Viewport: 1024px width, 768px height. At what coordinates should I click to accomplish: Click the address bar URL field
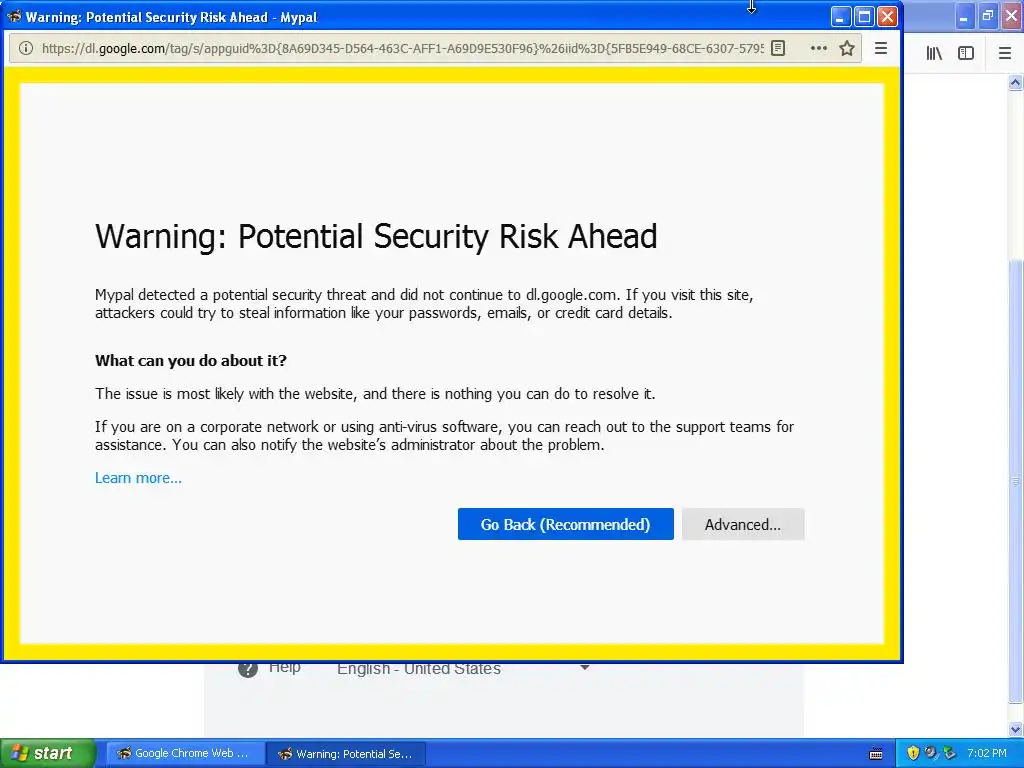coord(402,48)
